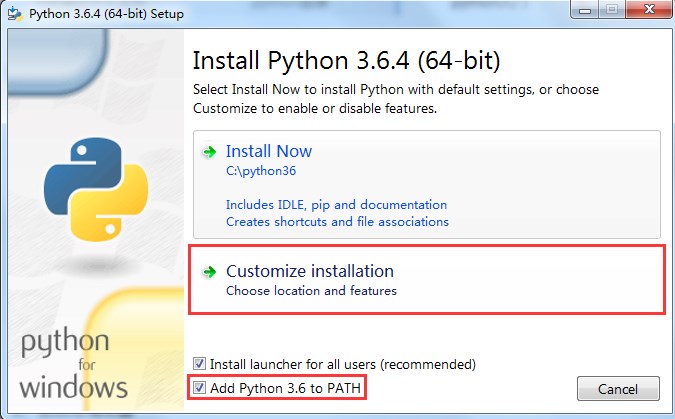Click the 'python for windows' branding text
The width and height of the screenshot is (675, 419).
tap(73, 364)
